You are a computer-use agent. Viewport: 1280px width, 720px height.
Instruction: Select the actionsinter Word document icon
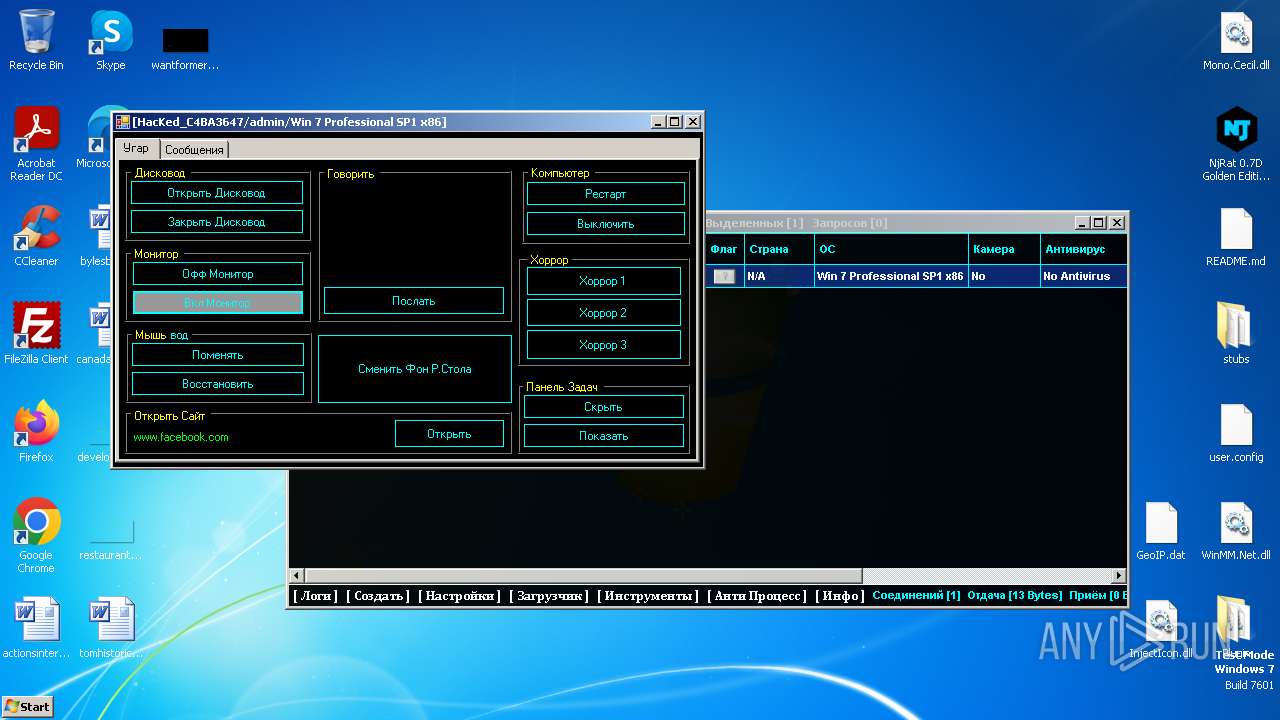(x=36, y=628)
